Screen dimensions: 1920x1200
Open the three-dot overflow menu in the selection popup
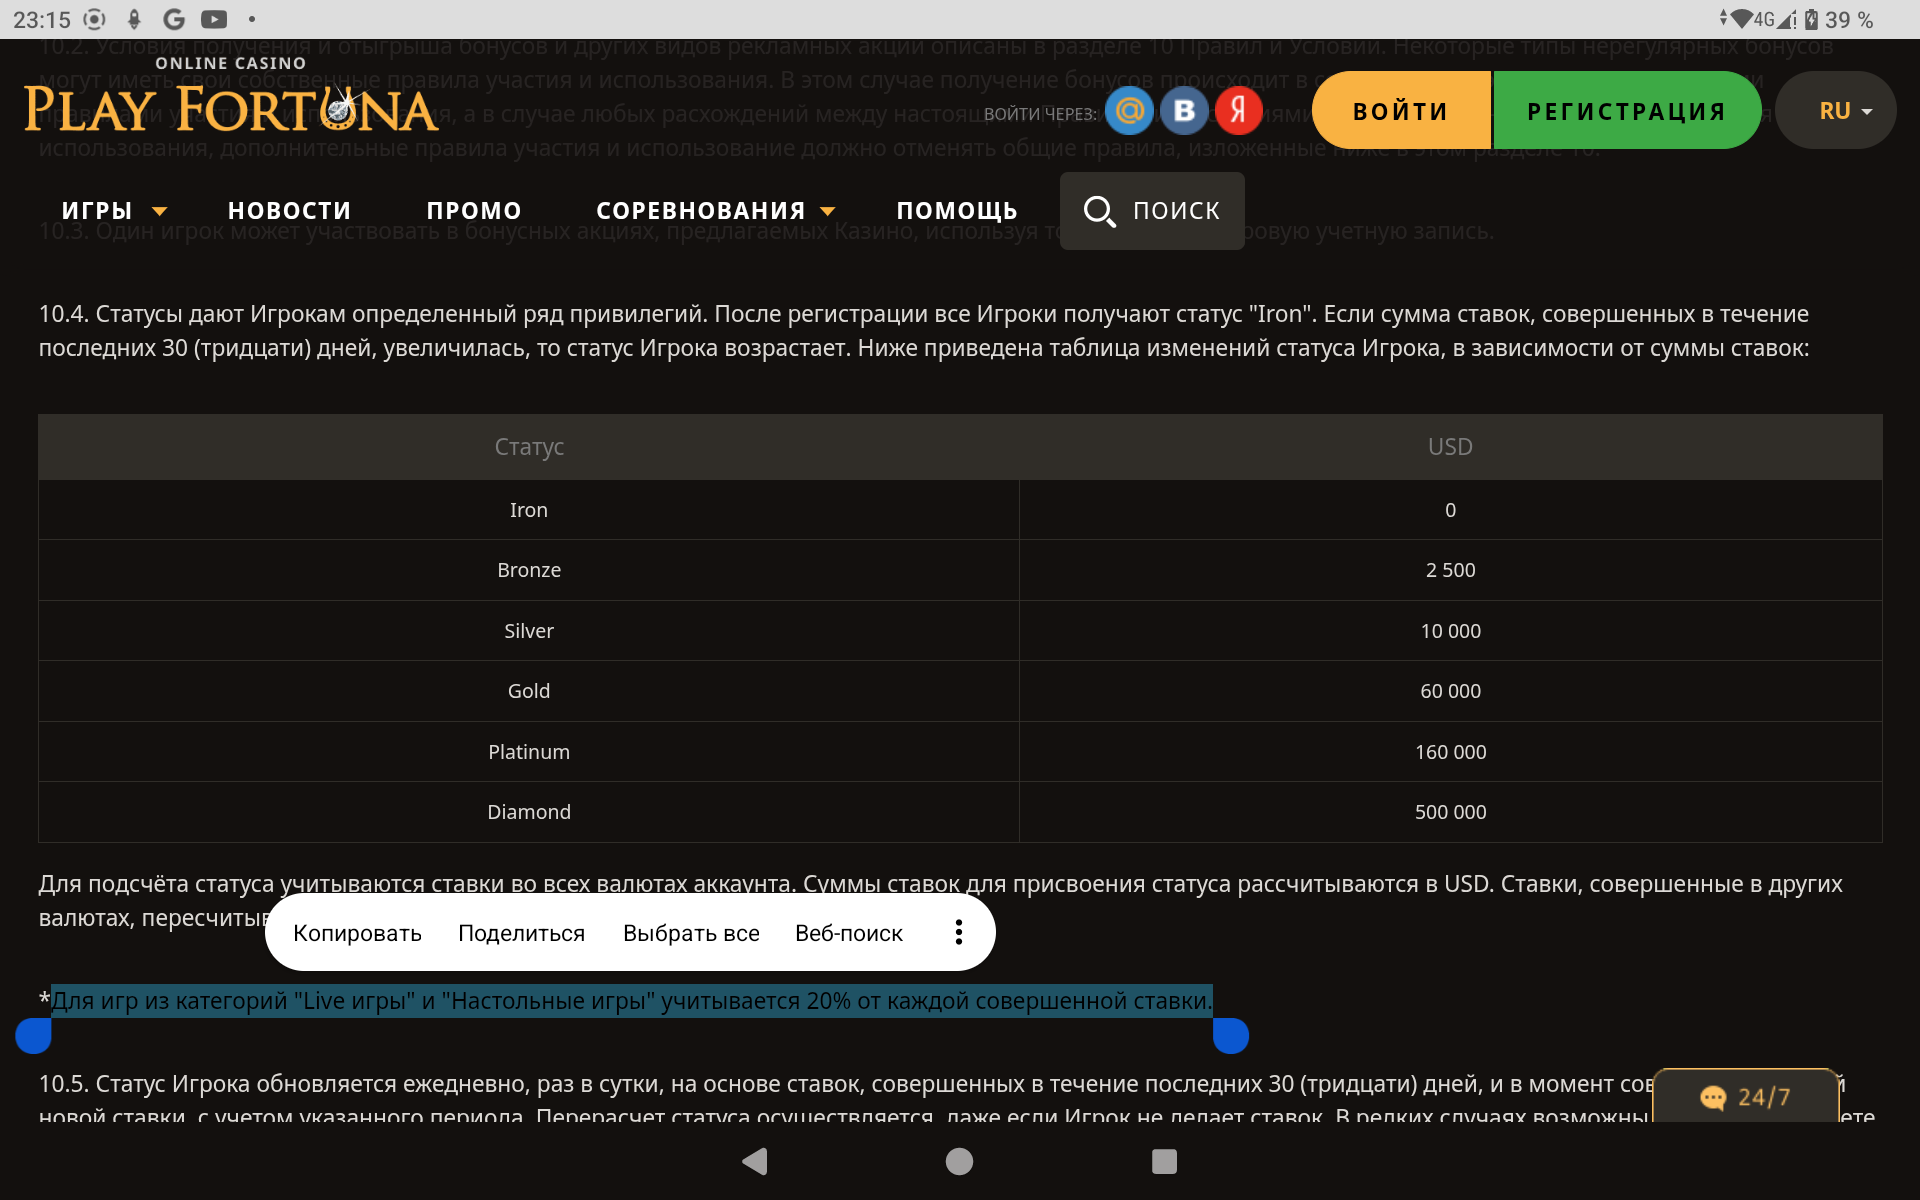pos(958,932)
